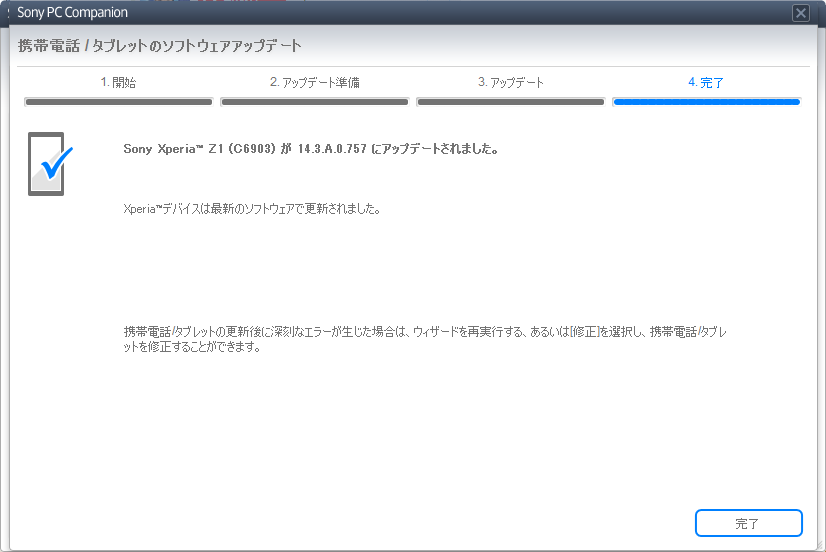Click the gray progress bar under 3. アップデート
The height and width of the screenshot is (552, 826).
510,102
